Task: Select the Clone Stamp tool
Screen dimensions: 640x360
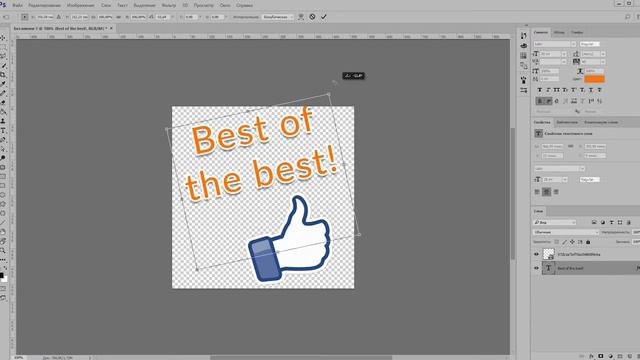Action: [3, 121]
